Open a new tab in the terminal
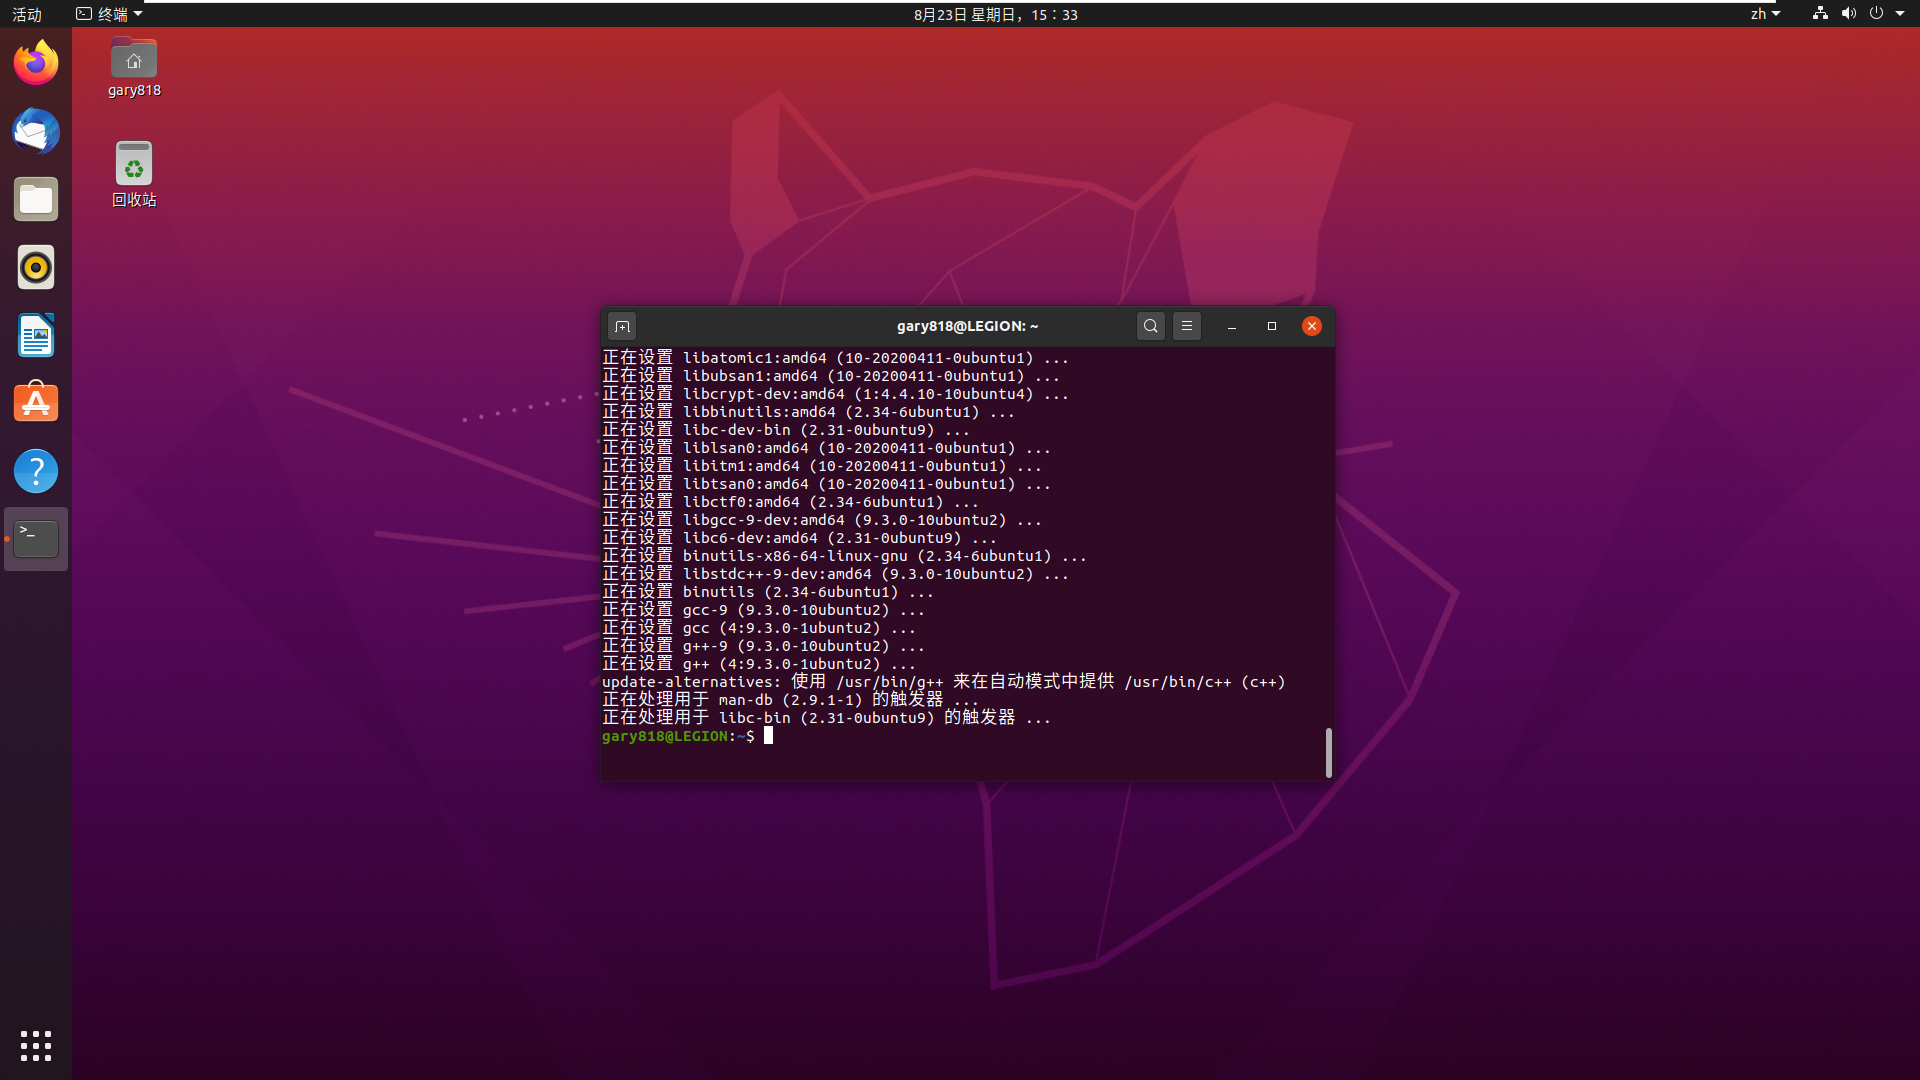Screen dimensions: 1920x1080 (x=622, y=326)
